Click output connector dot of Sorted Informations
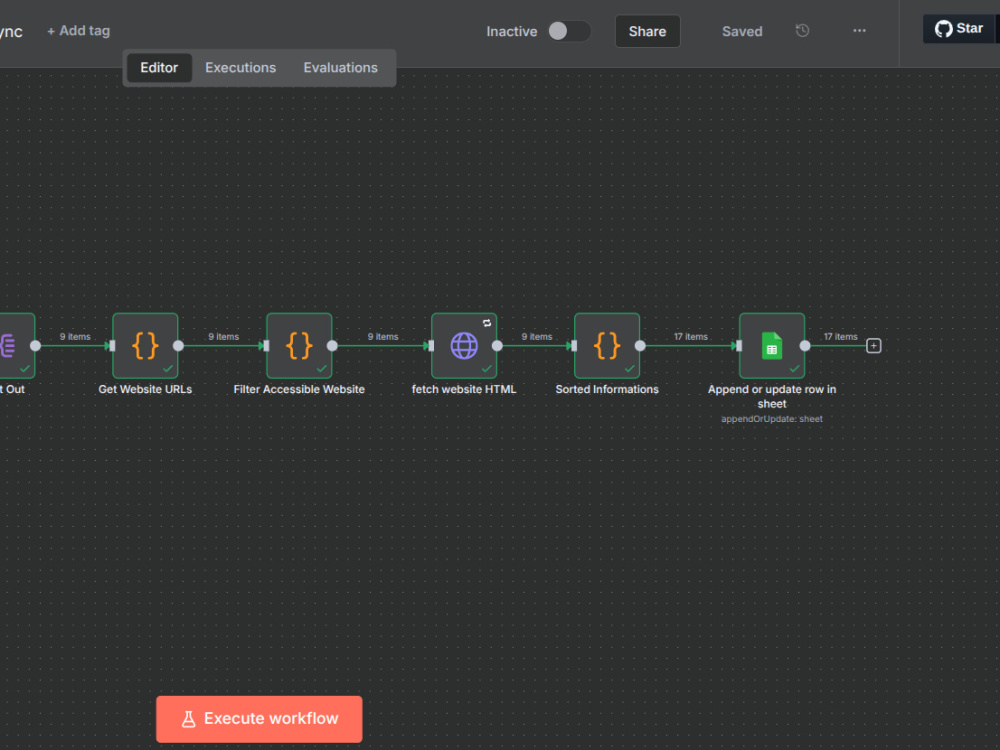Viewport: 1000px width, 750px height. [x=640, y=346]
